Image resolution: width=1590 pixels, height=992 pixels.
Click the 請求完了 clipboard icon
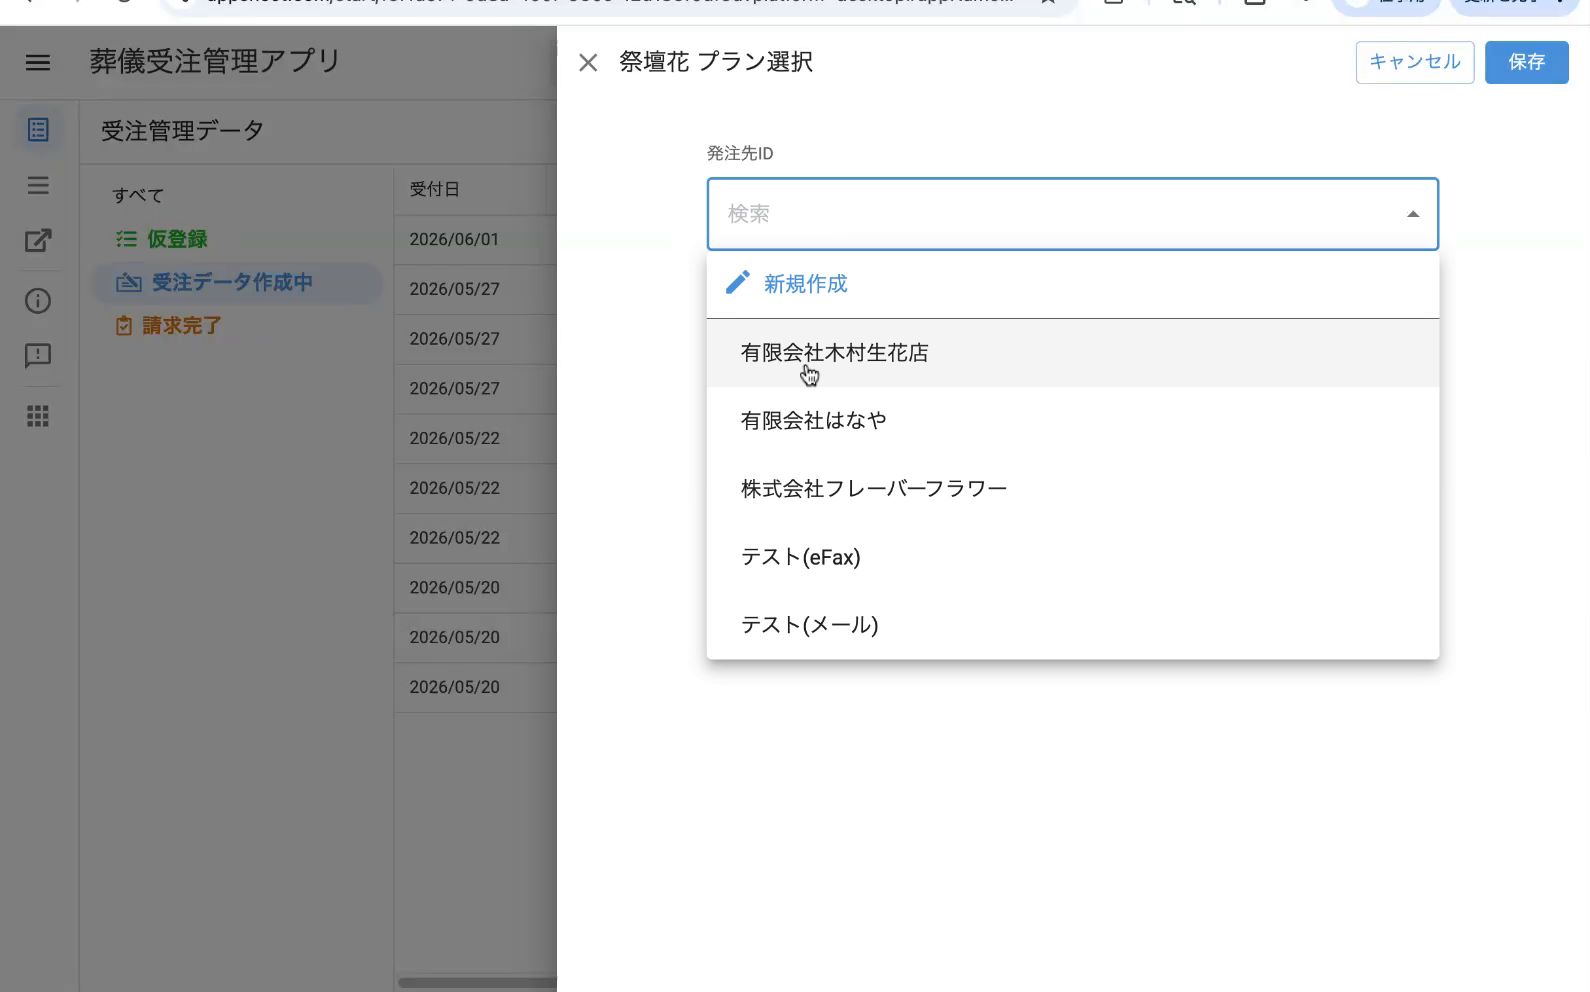pyautogui.click(x=124, y=326)
